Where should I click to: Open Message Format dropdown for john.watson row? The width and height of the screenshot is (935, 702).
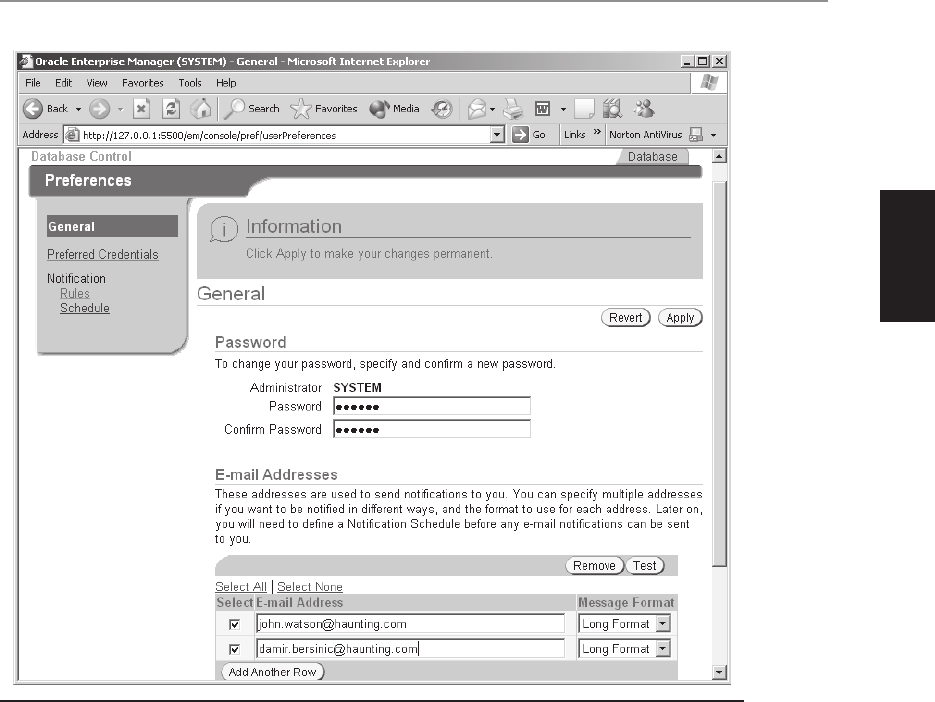tap(663, 624)
